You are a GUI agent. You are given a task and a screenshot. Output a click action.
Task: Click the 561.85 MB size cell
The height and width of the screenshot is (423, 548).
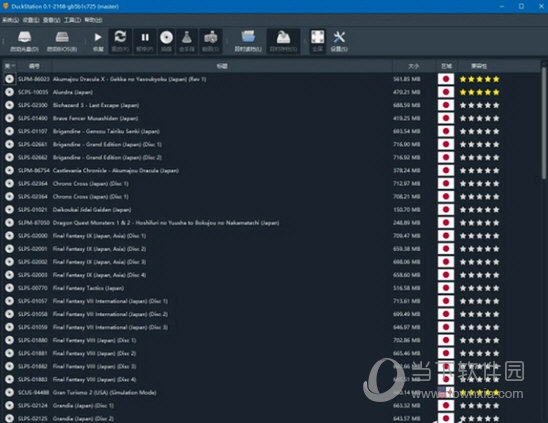click(x=407, y=79)
